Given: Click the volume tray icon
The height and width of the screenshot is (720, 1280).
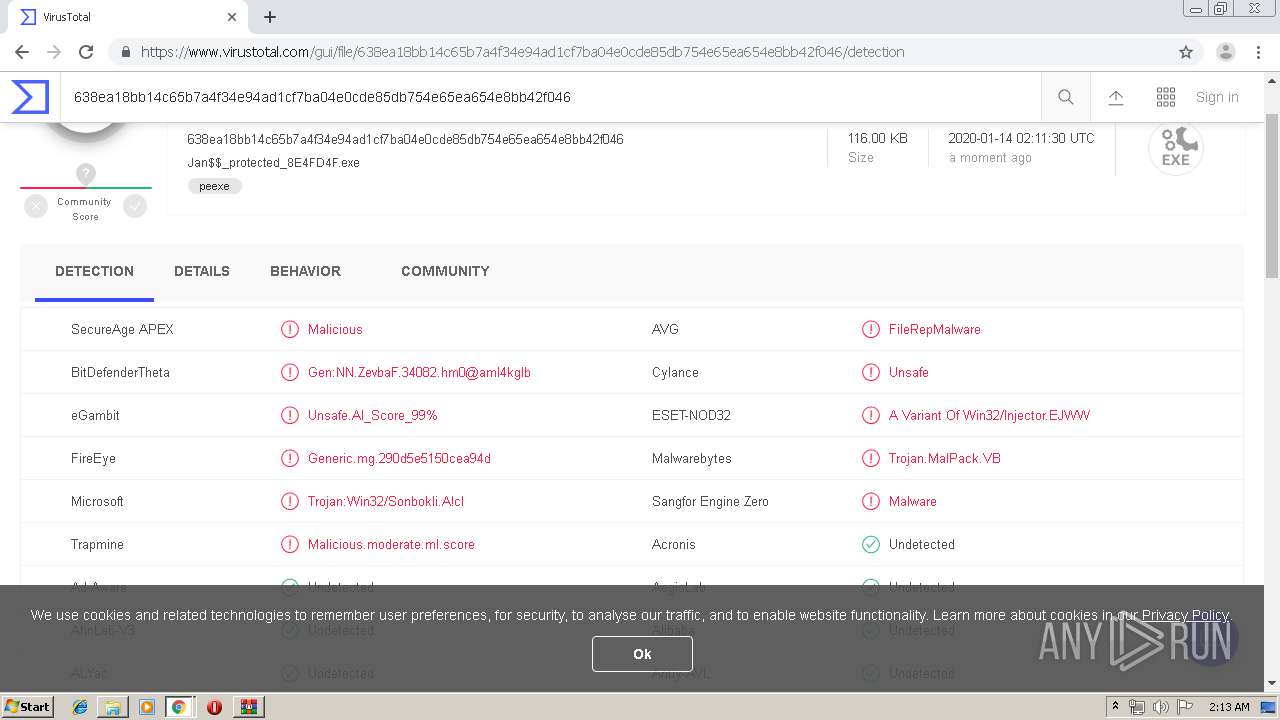Looking at the screenshot, I should (1161, 707).
